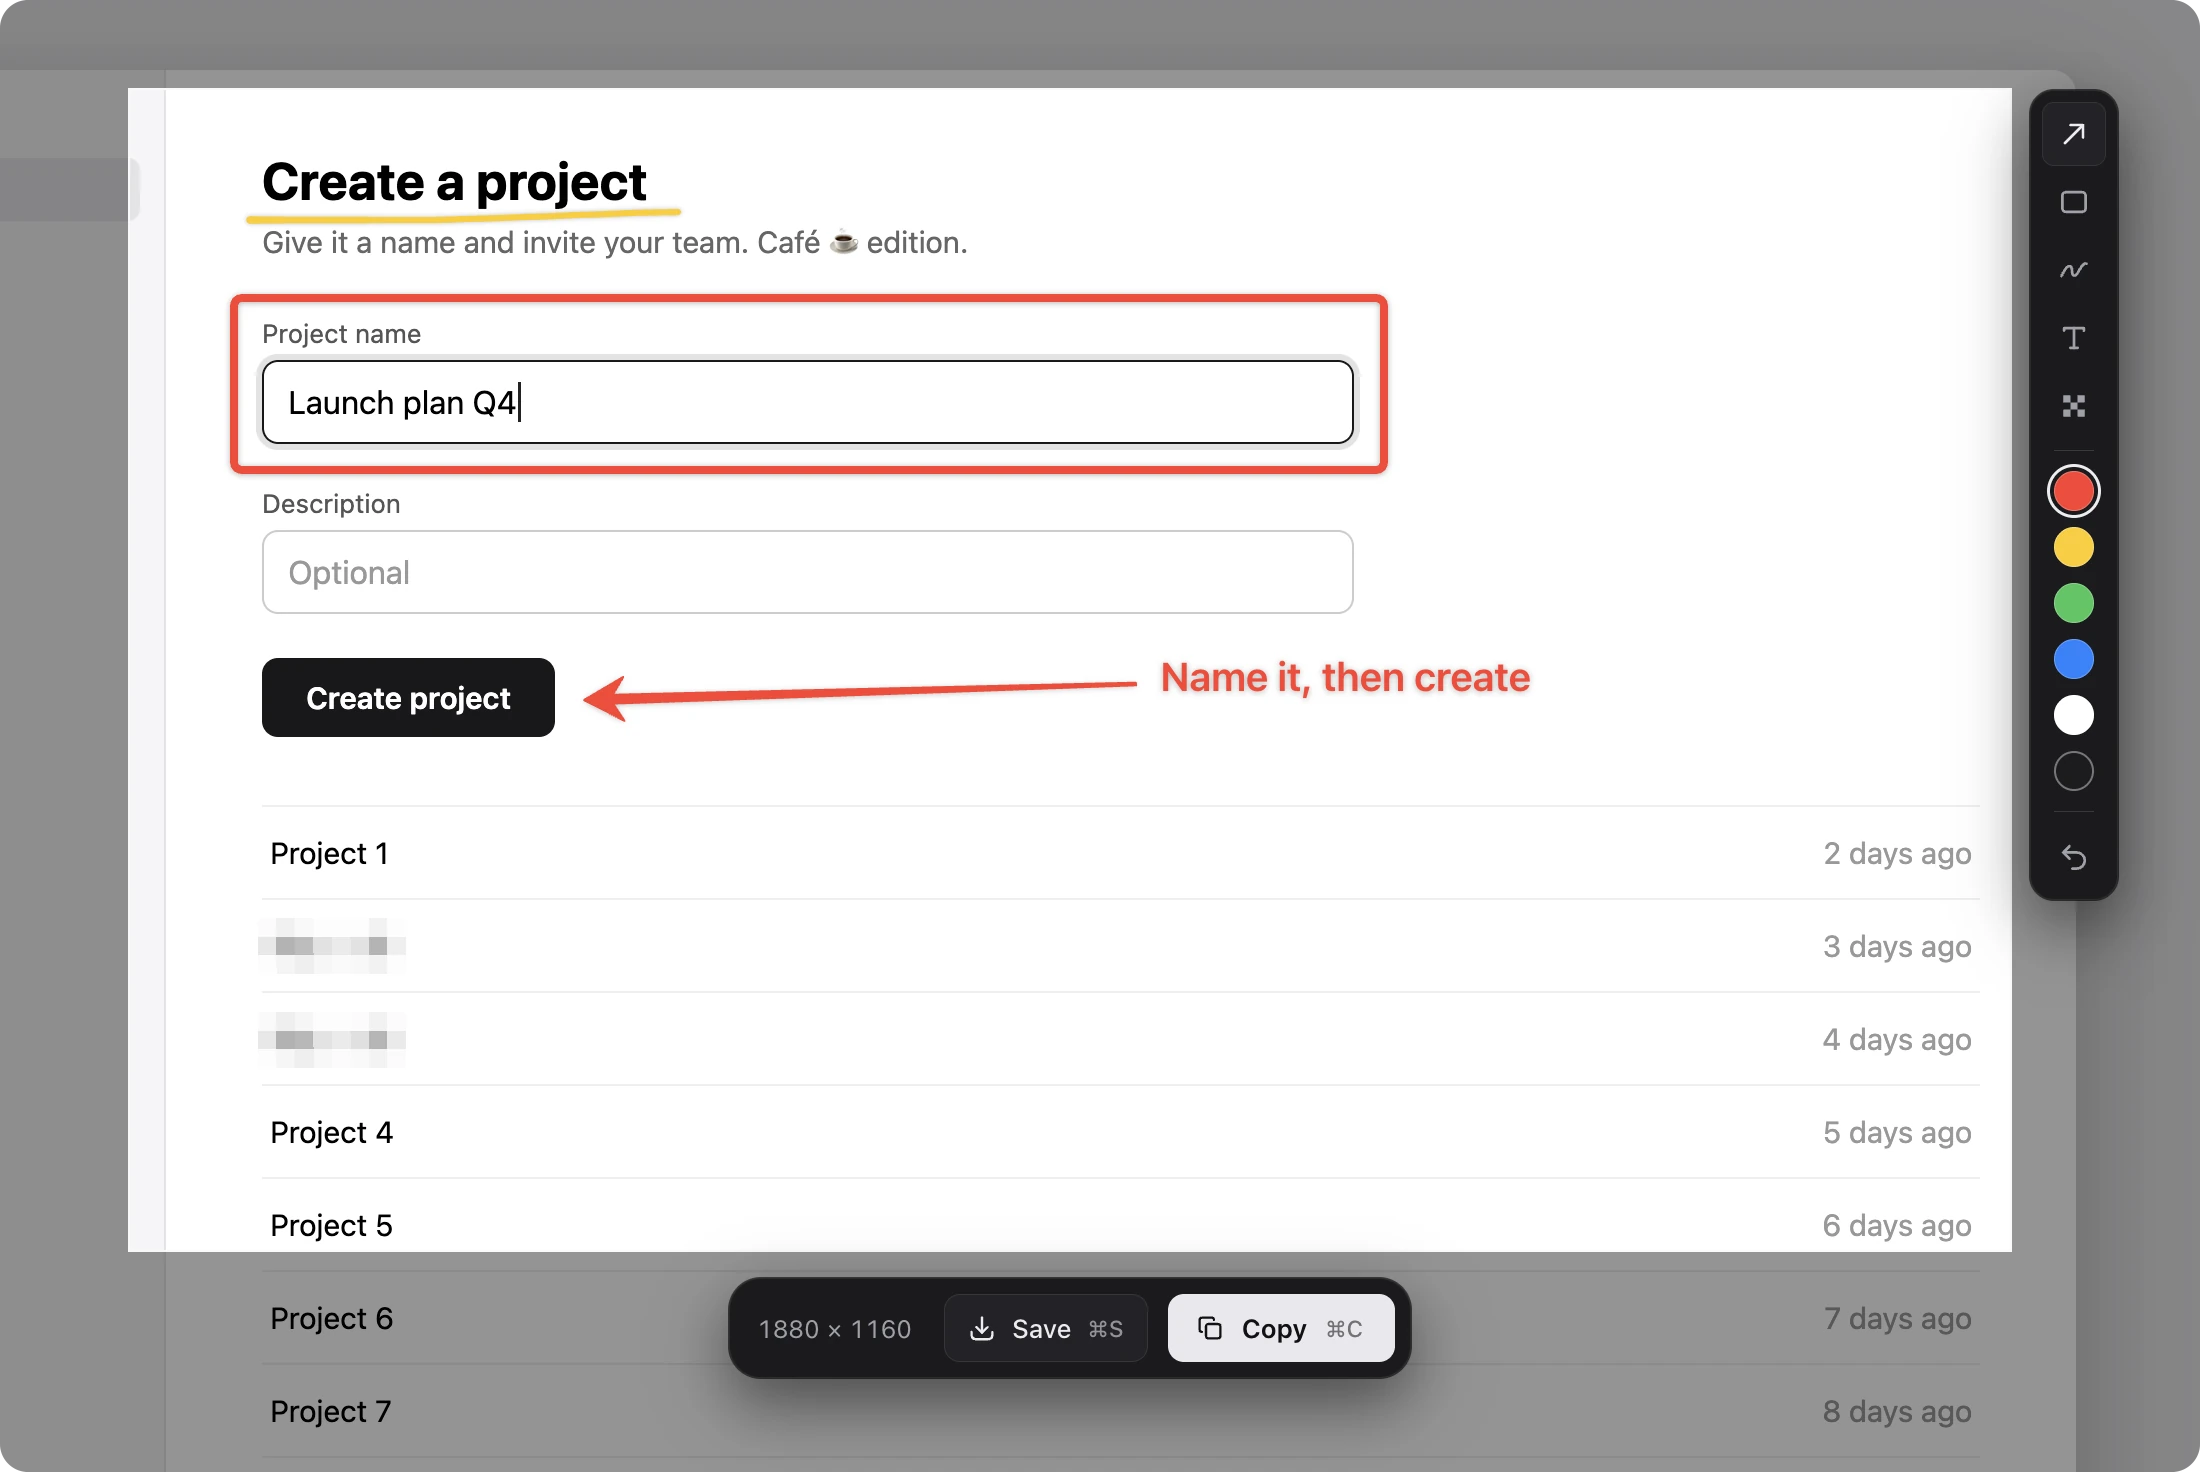Select the Rectangle shape tool
The image size is (2200, 1472).
click(x=2073, y=202)
